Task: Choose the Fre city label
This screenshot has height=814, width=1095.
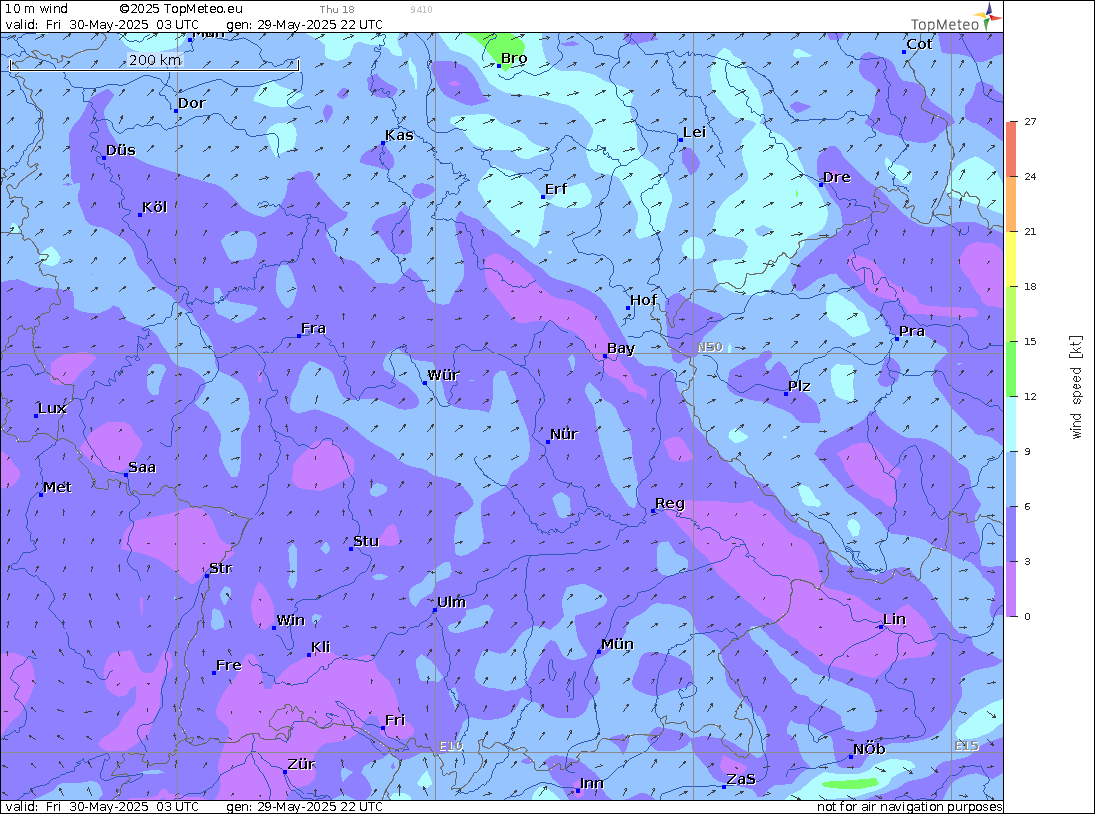Action: coord(229,665)
